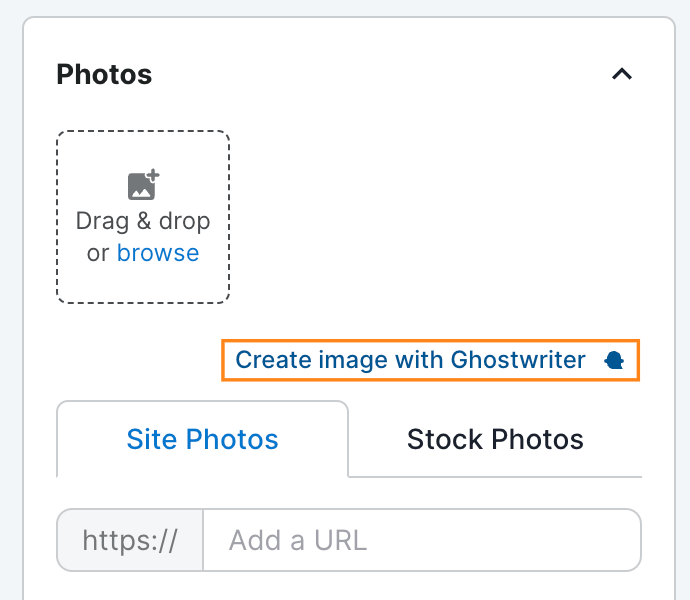Click the Photos section heading
Screen dimensions: 690x600
pos(104,75)
